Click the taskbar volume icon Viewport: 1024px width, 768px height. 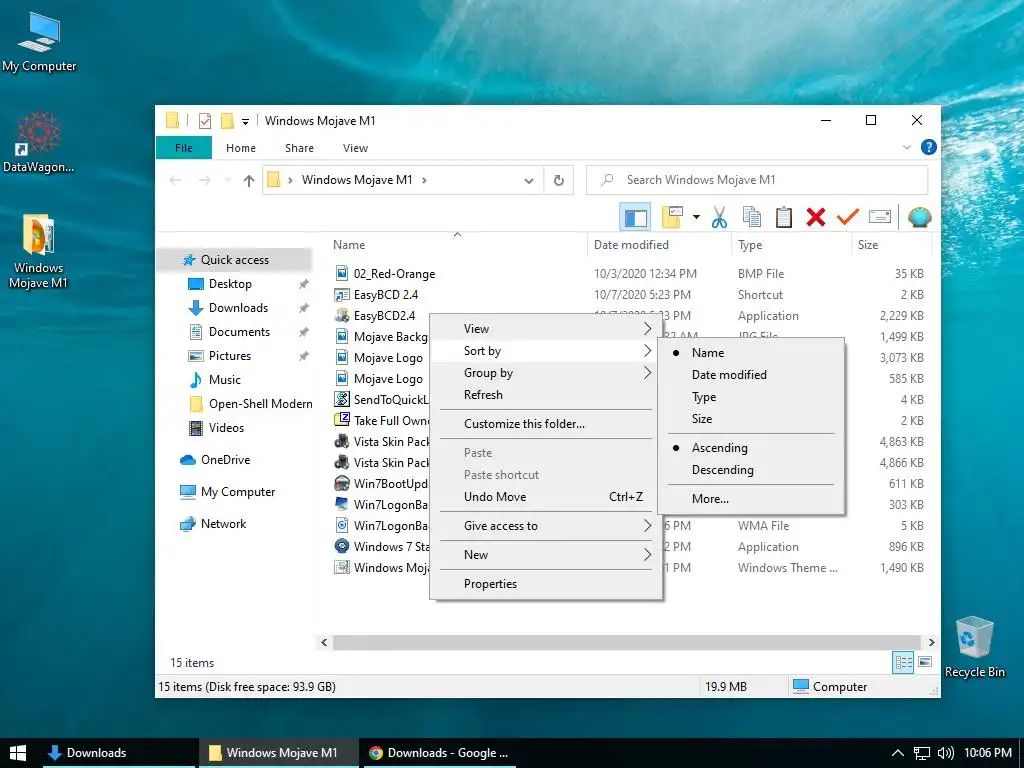946,753
